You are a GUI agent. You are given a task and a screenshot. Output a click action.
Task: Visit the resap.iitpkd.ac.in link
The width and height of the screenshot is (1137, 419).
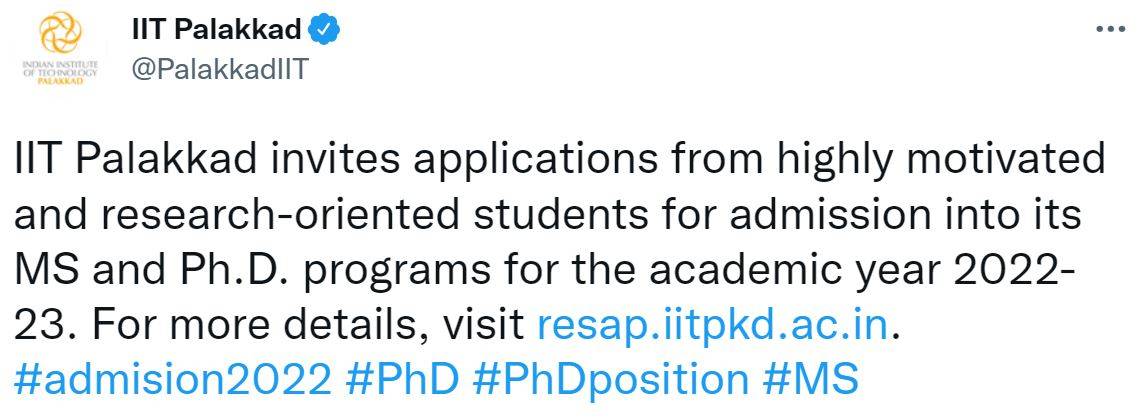[x=713, y=326]
